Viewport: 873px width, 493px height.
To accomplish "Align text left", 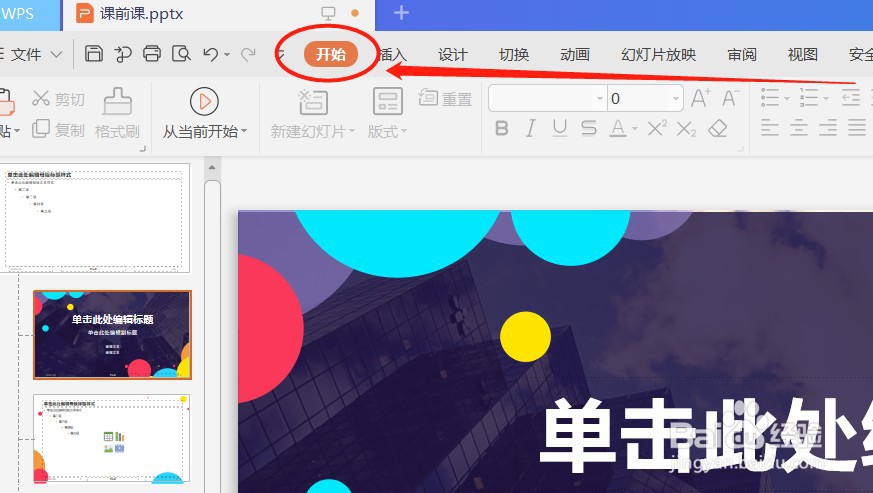I will 769,129.
